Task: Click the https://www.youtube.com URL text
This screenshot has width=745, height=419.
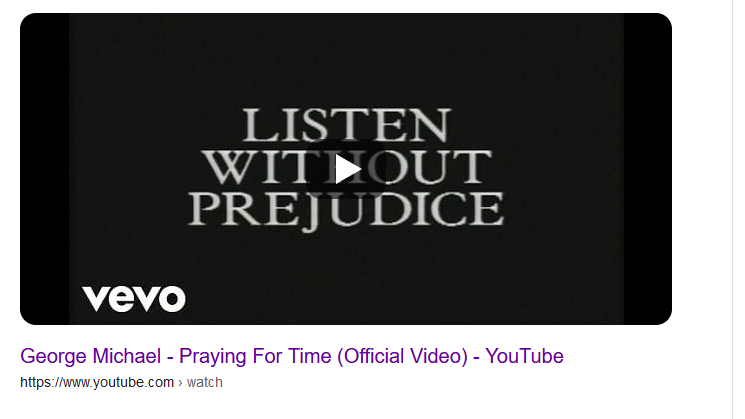Action: click(x=97, y=382)
